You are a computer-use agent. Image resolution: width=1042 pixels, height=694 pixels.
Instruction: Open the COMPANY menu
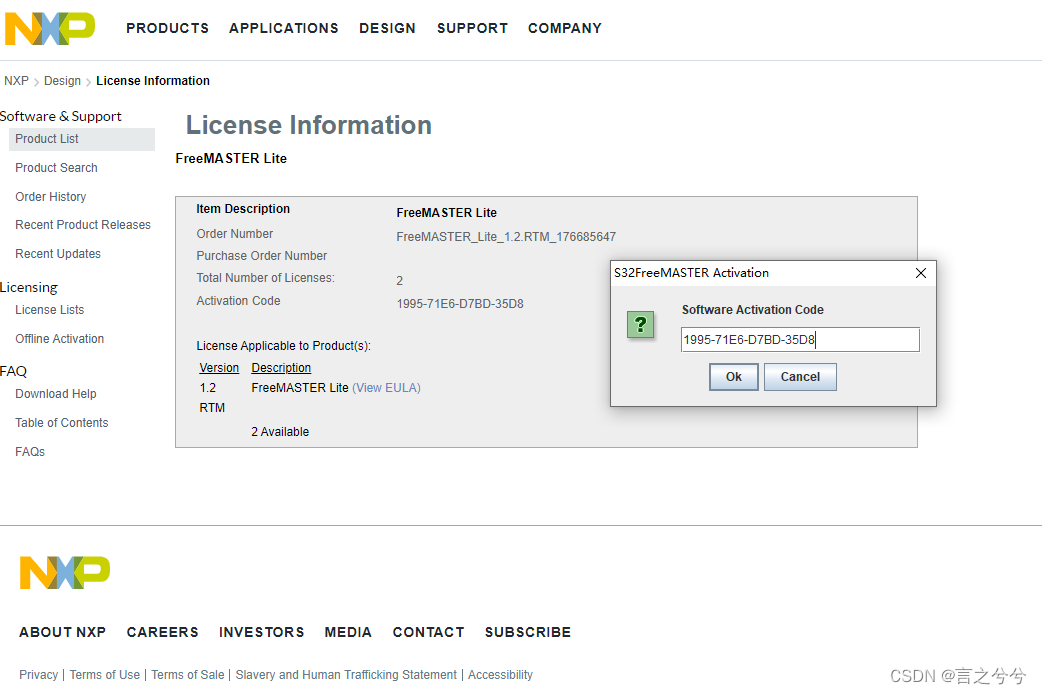point(565,28)
